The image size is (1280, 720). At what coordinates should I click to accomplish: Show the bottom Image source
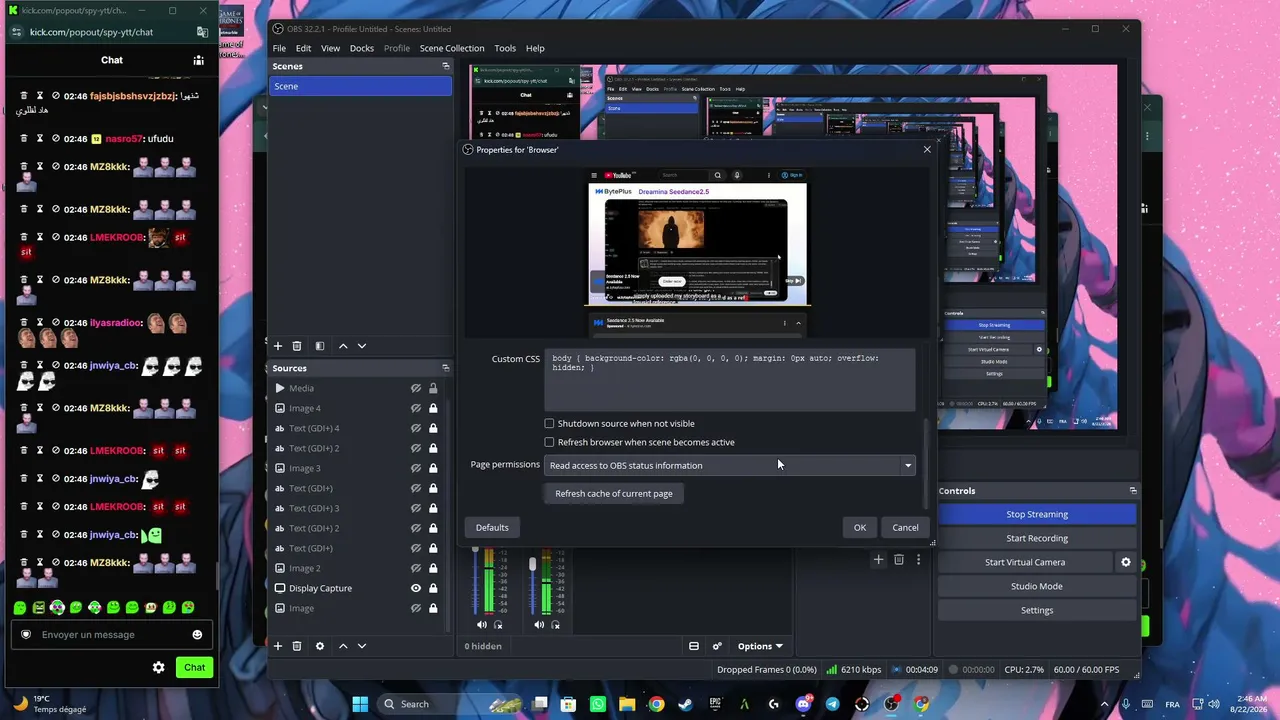point(416,608)
